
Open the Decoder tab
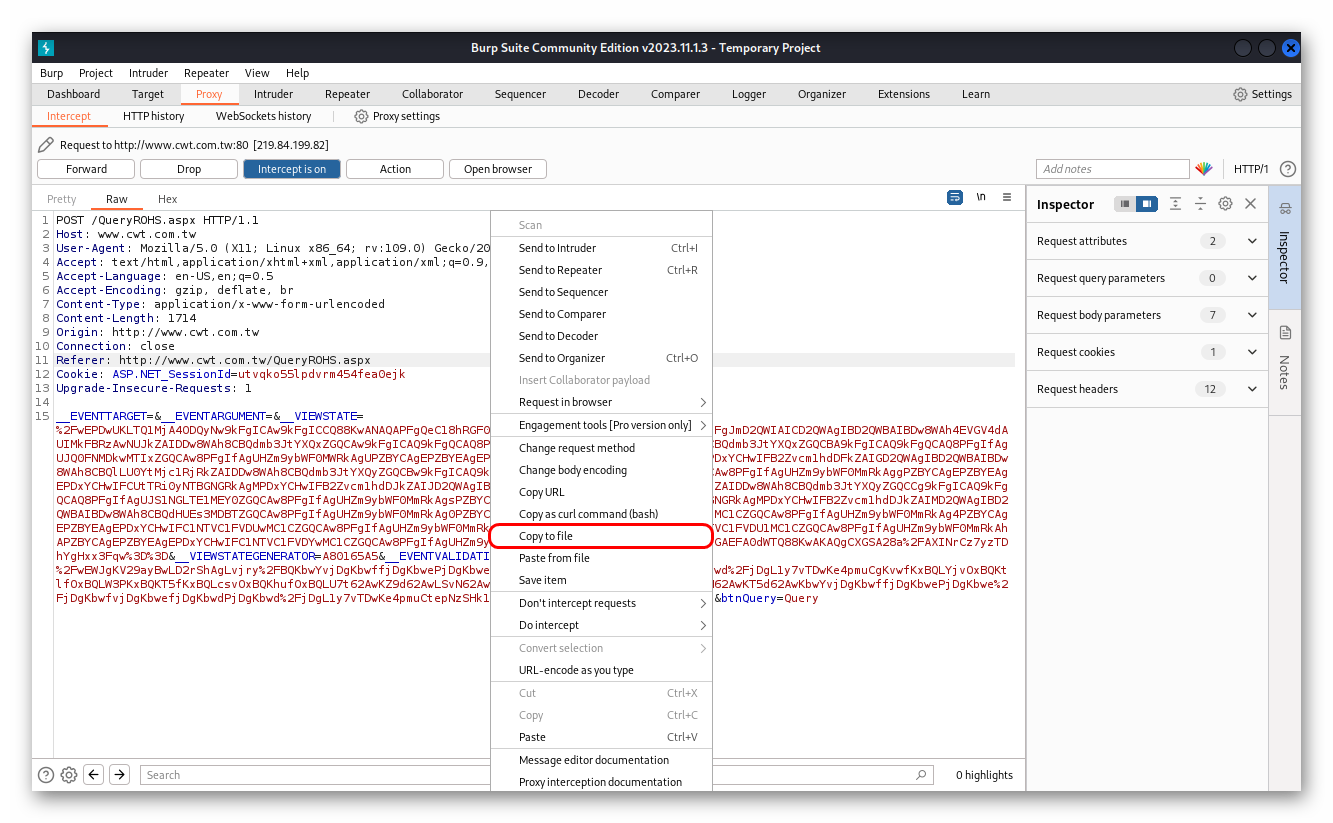coord(598,94)
